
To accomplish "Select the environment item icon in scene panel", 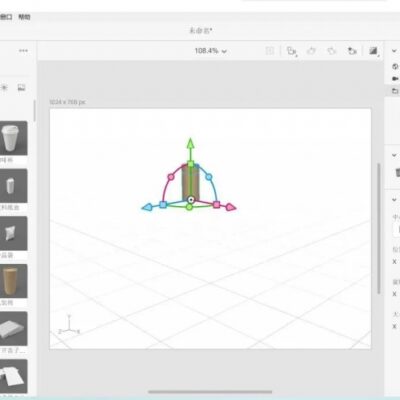I will click(x=395, y=67).
